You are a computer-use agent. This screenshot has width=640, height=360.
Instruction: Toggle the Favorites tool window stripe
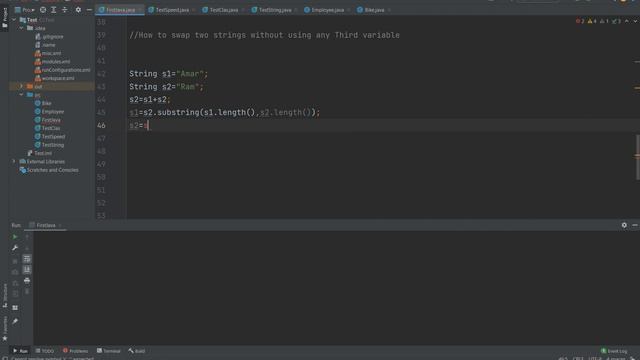coord(4,329)
